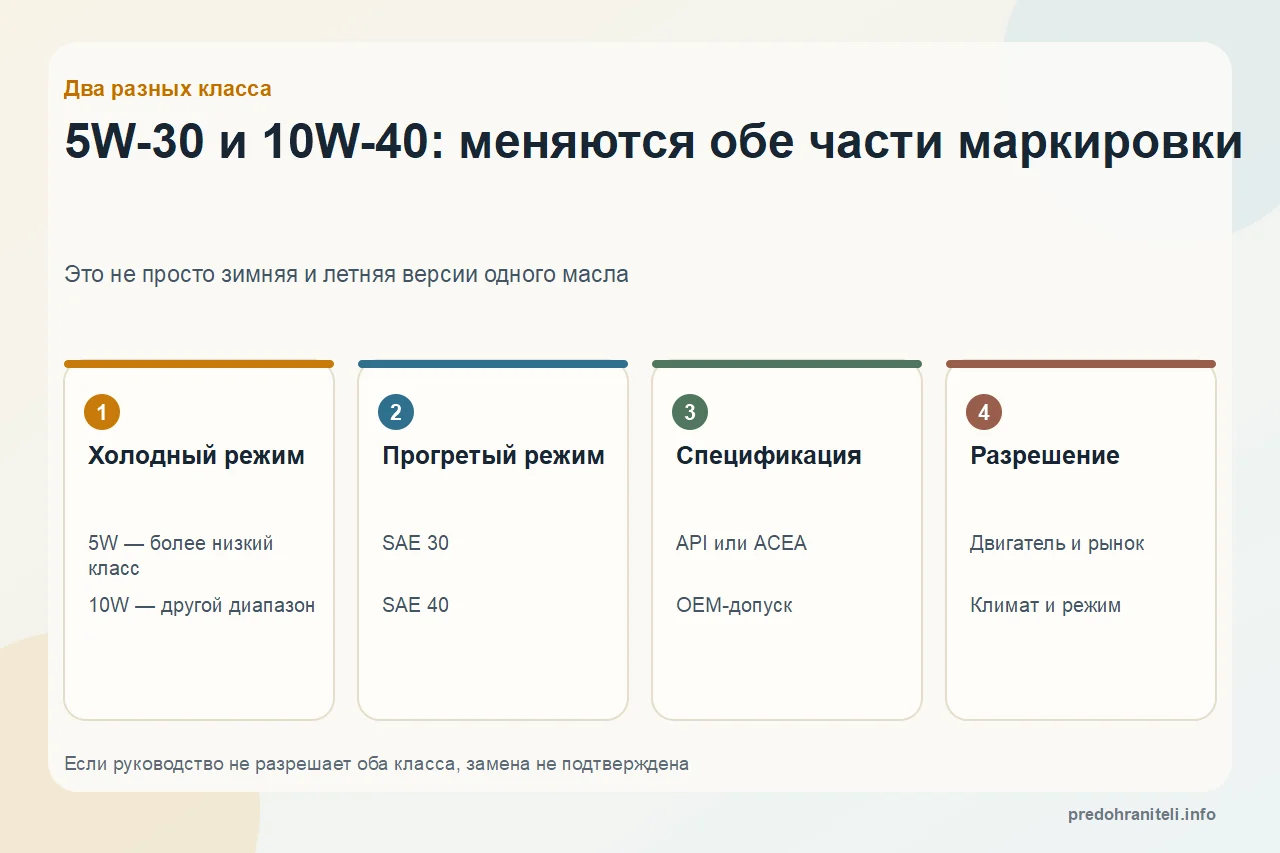Select the heading 'Прогретый режим'
Screen dimensions: 1280x853
[x=493, y=456]
